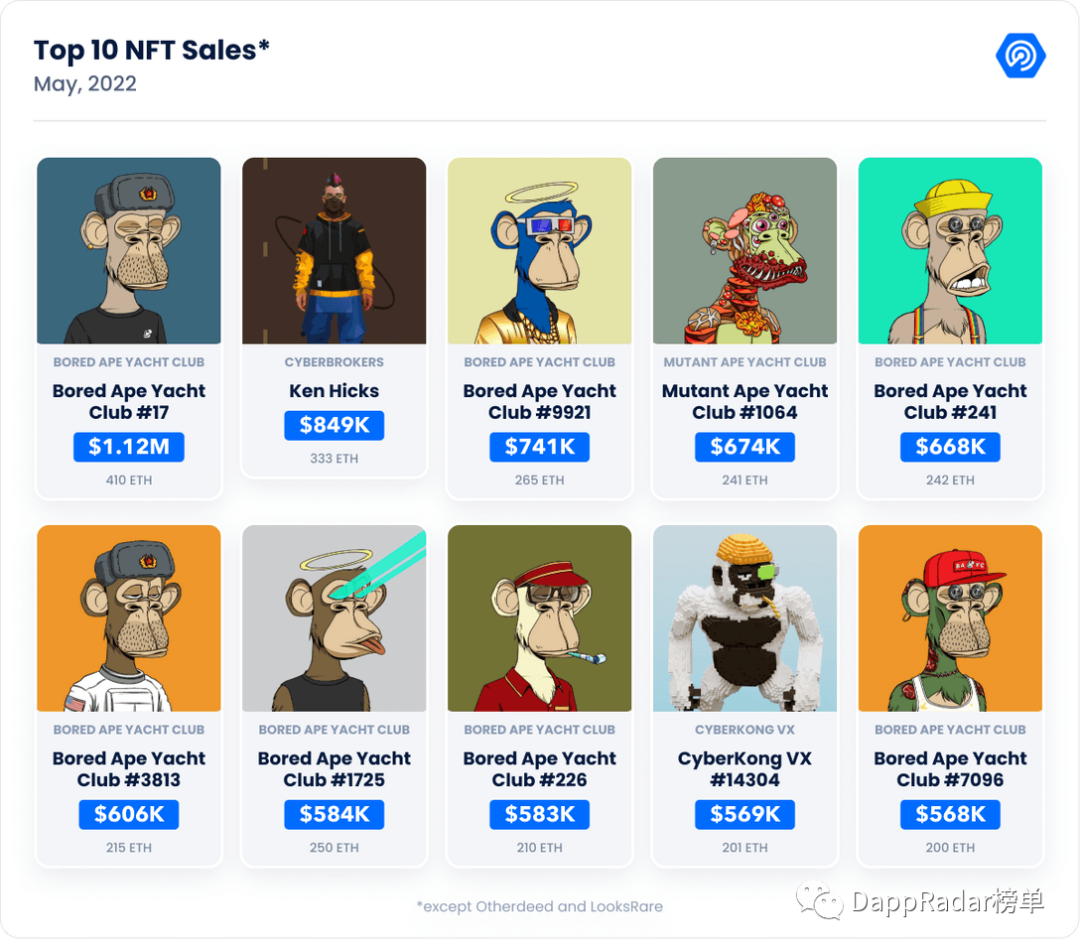Click the $674K price badge
The width and height of the screenshot is (1080, 952).
[x=745, y=446]
